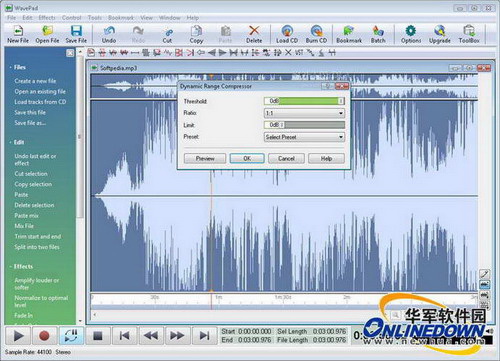The image size is (500, 361).
Task: Click 'Split into two files' link
Action: pyautogui.click(x=37, y=247)
